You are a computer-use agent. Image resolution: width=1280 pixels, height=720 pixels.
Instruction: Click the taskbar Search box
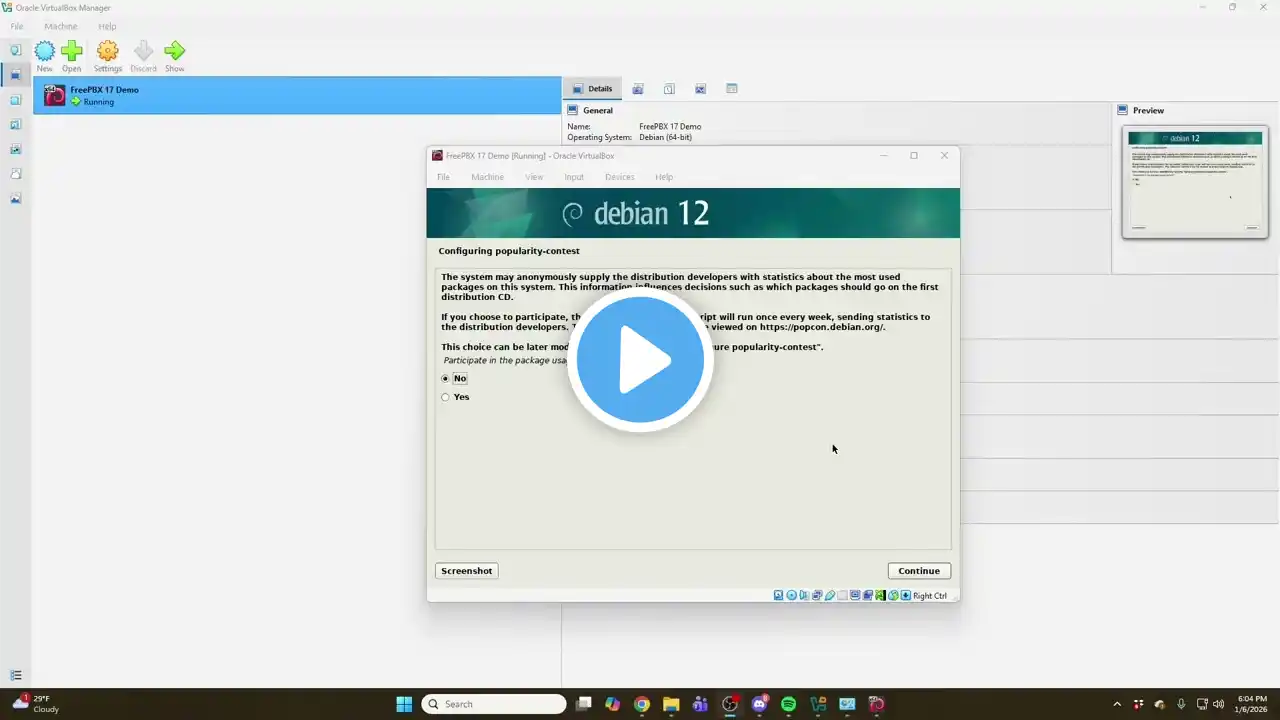pyautogui.click(x=494, y=704)
